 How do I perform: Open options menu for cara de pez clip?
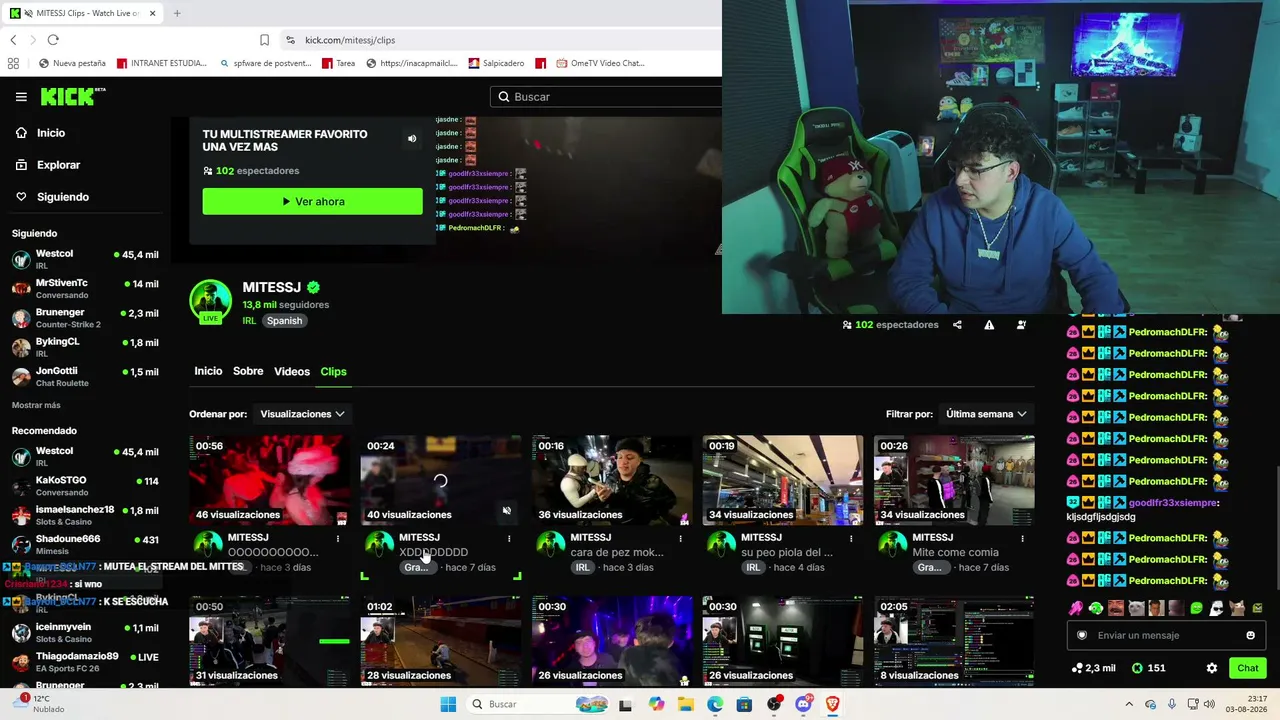coord(680,538)
